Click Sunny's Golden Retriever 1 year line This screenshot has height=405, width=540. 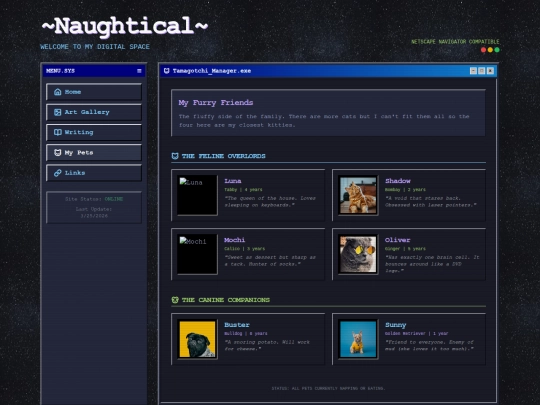(417, 333)
